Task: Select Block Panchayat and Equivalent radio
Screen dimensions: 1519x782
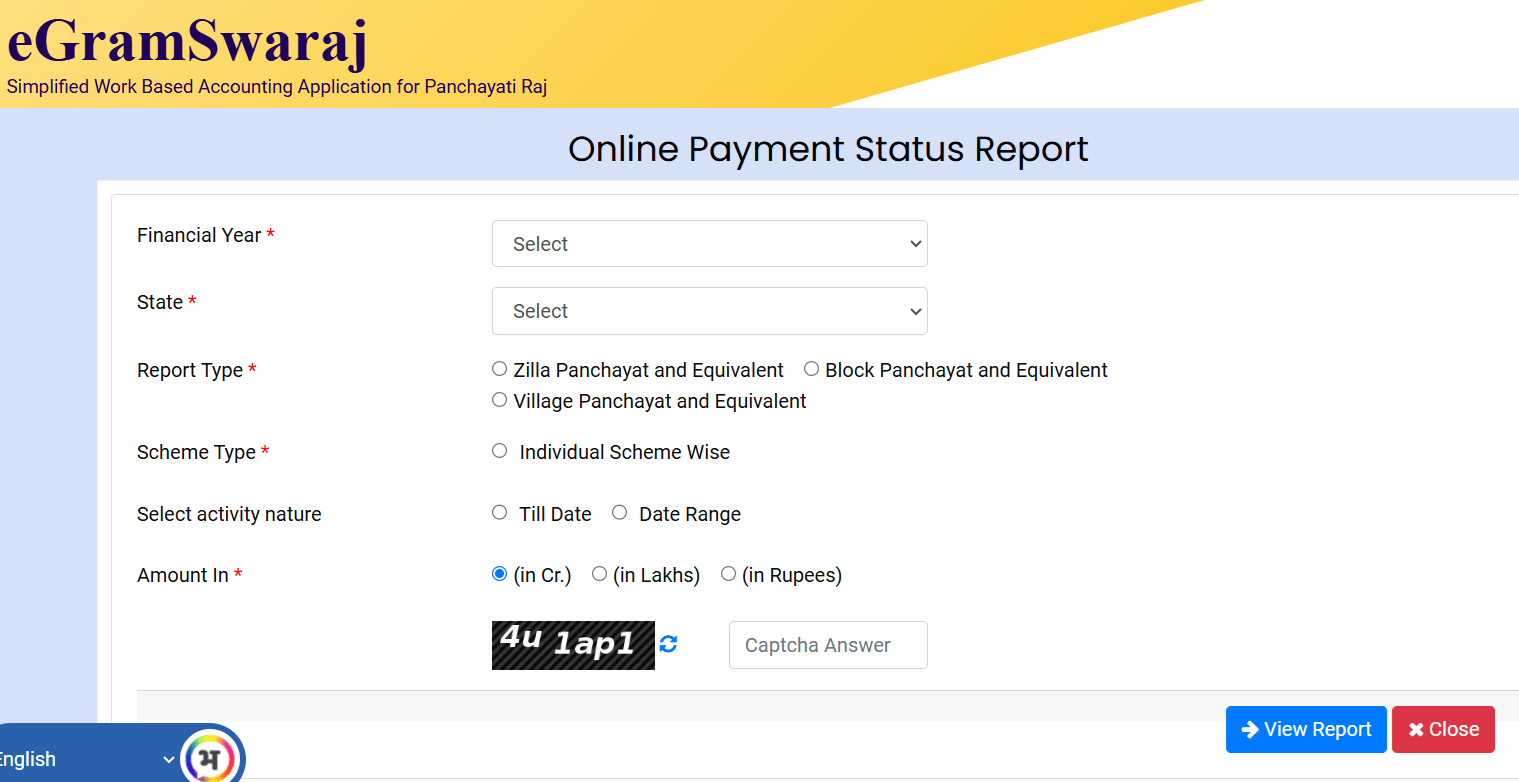Action: pos(812,369)
